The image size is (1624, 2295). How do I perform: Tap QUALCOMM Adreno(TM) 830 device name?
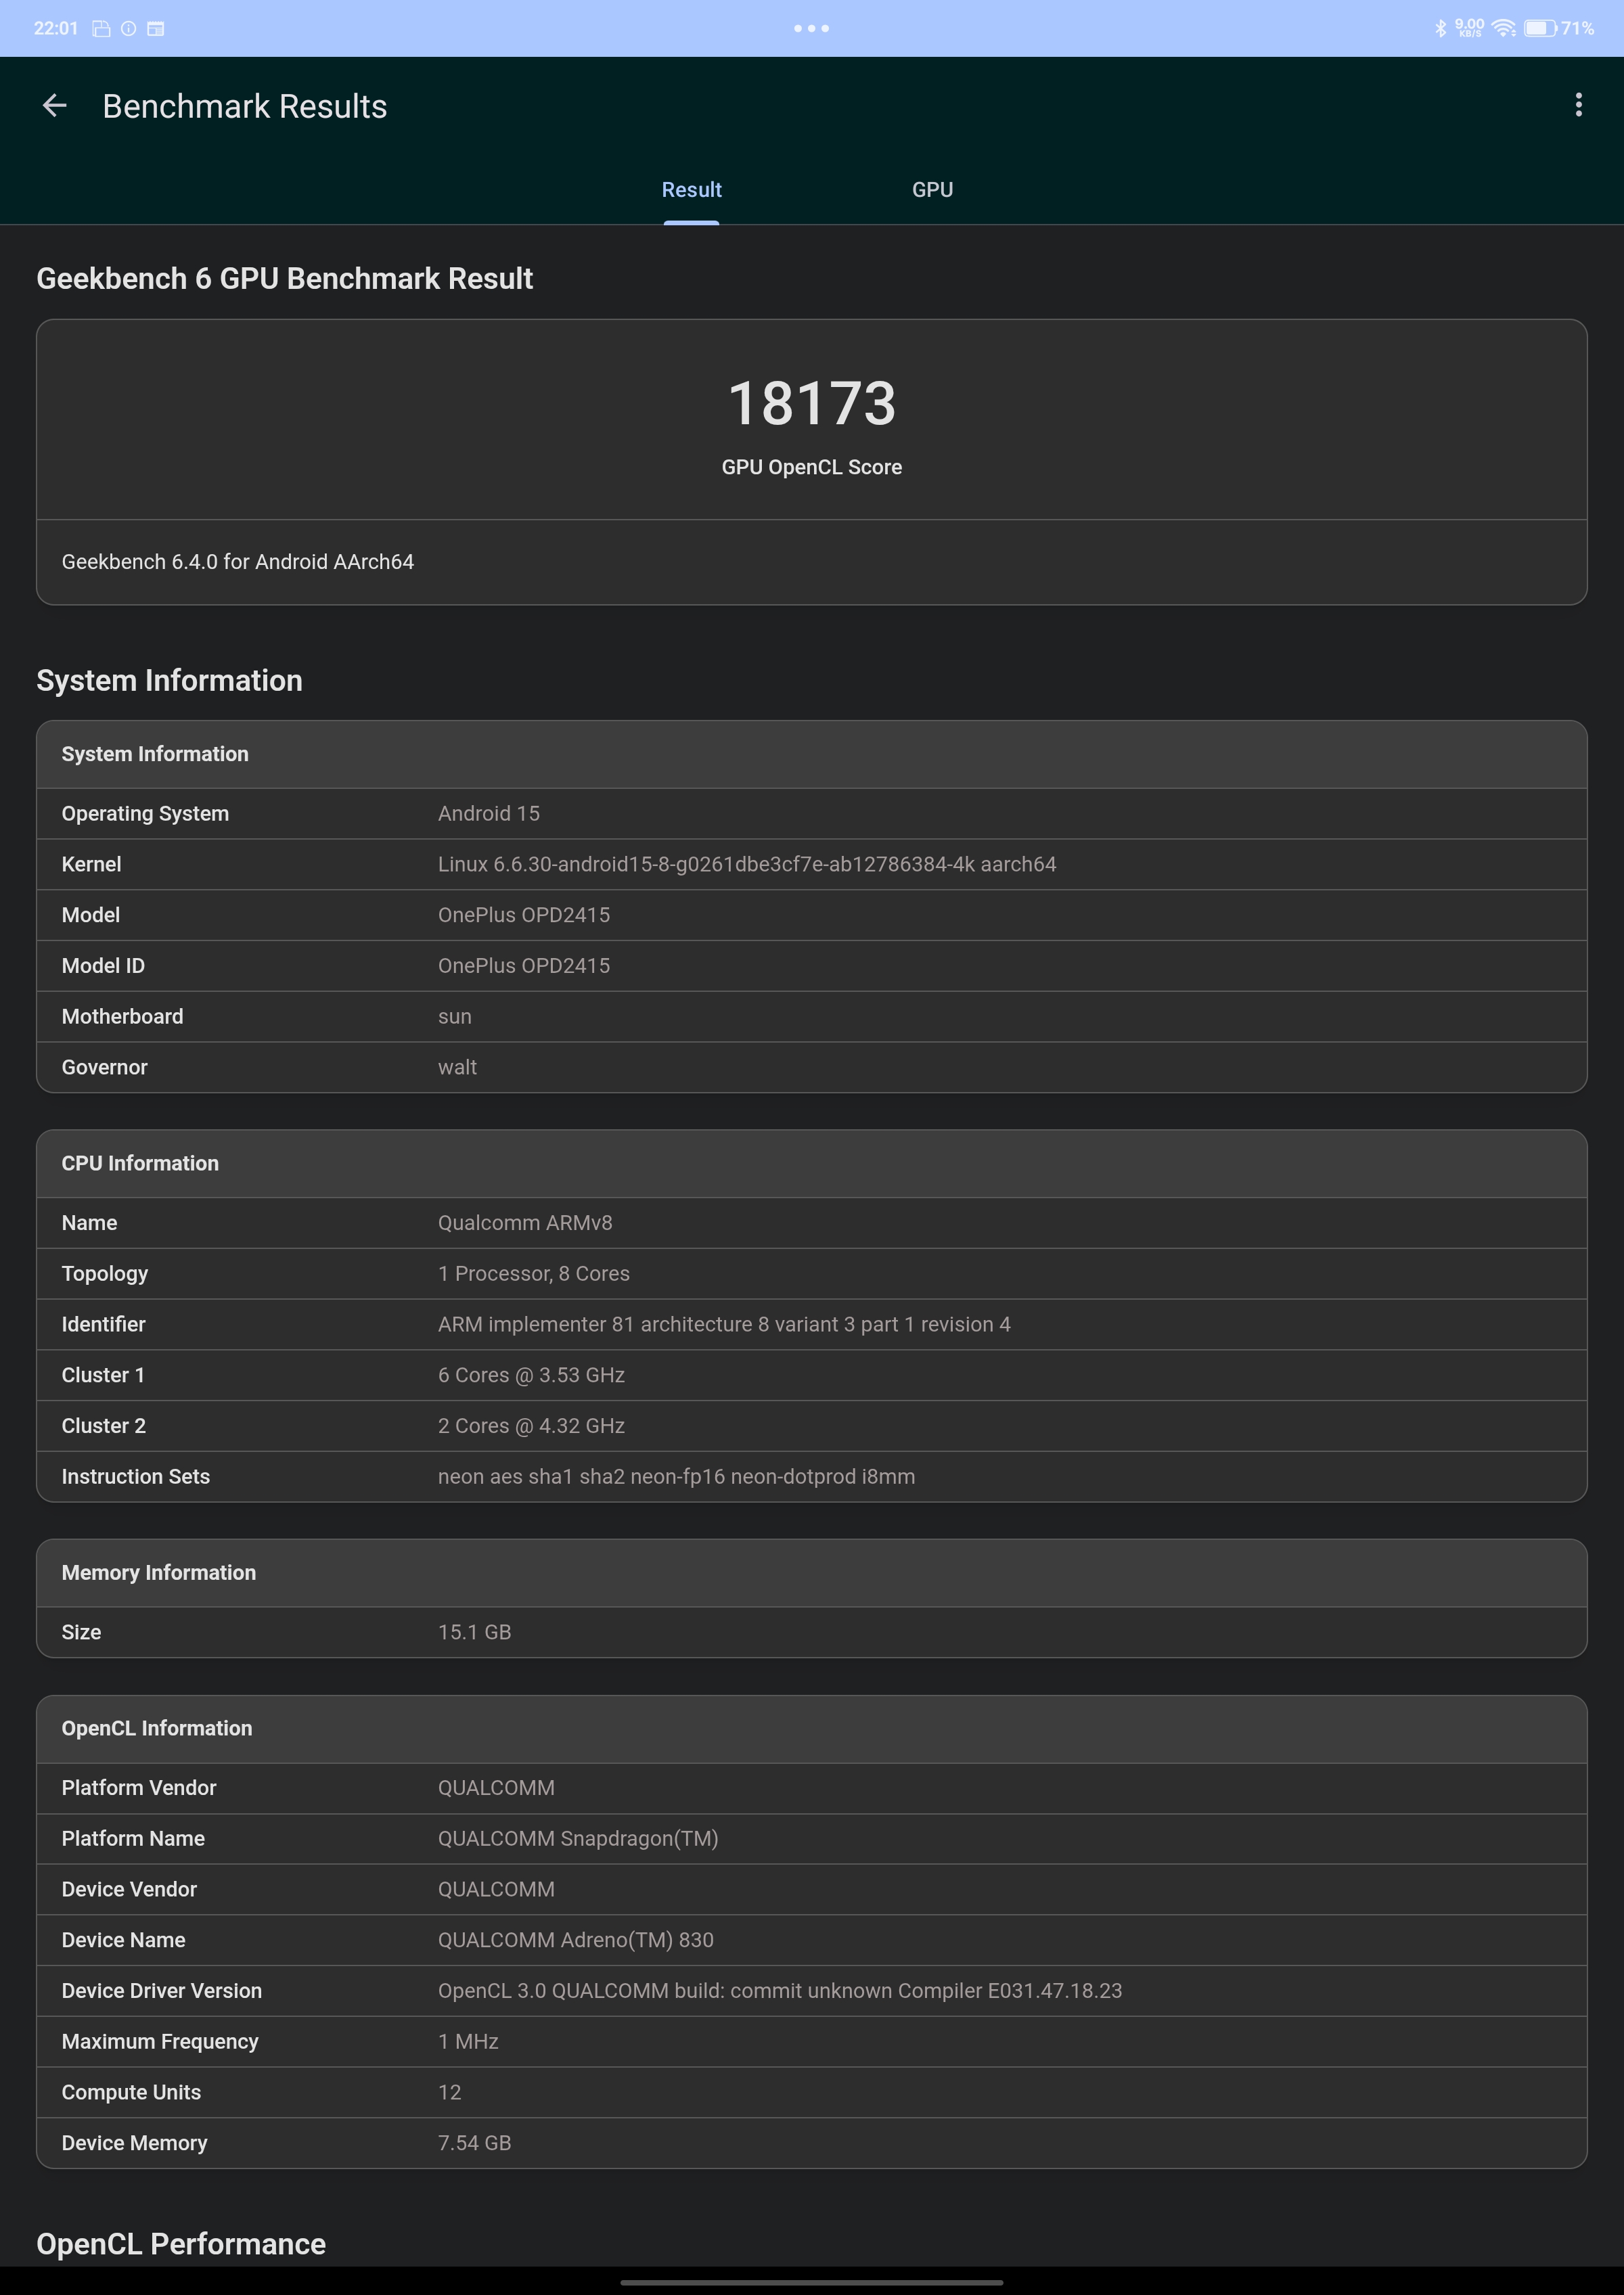click(x=576, y=1940)
